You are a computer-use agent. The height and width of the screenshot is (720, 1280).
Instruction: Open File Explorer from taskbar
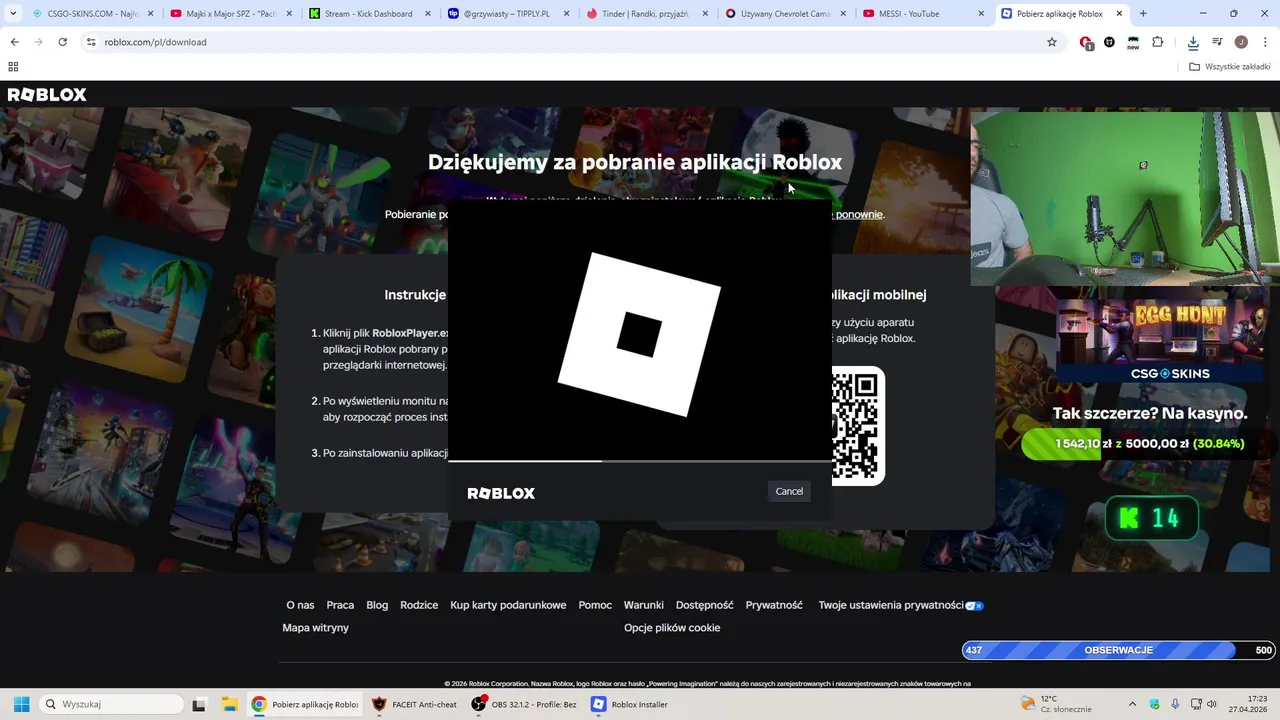coord(229,704)
